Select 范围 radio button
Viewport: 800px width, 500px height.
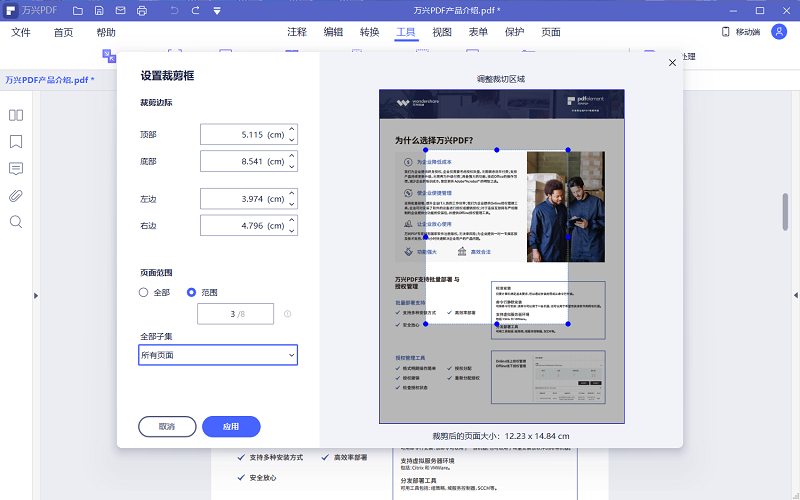(x=191, y=292)
